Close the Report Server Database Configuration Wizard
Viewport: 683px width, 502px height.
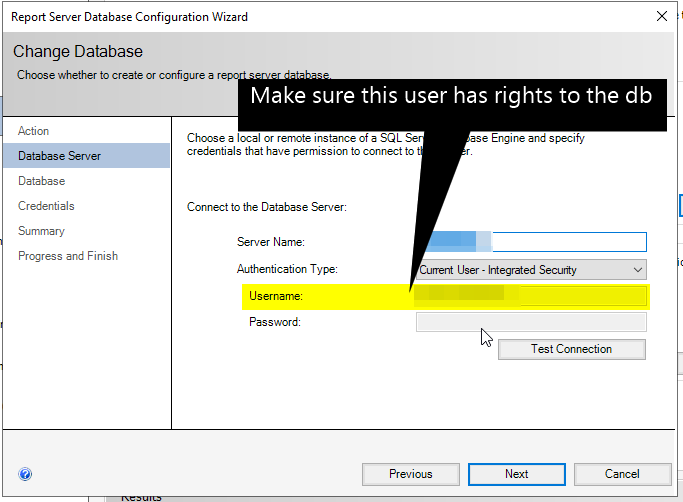662,17
